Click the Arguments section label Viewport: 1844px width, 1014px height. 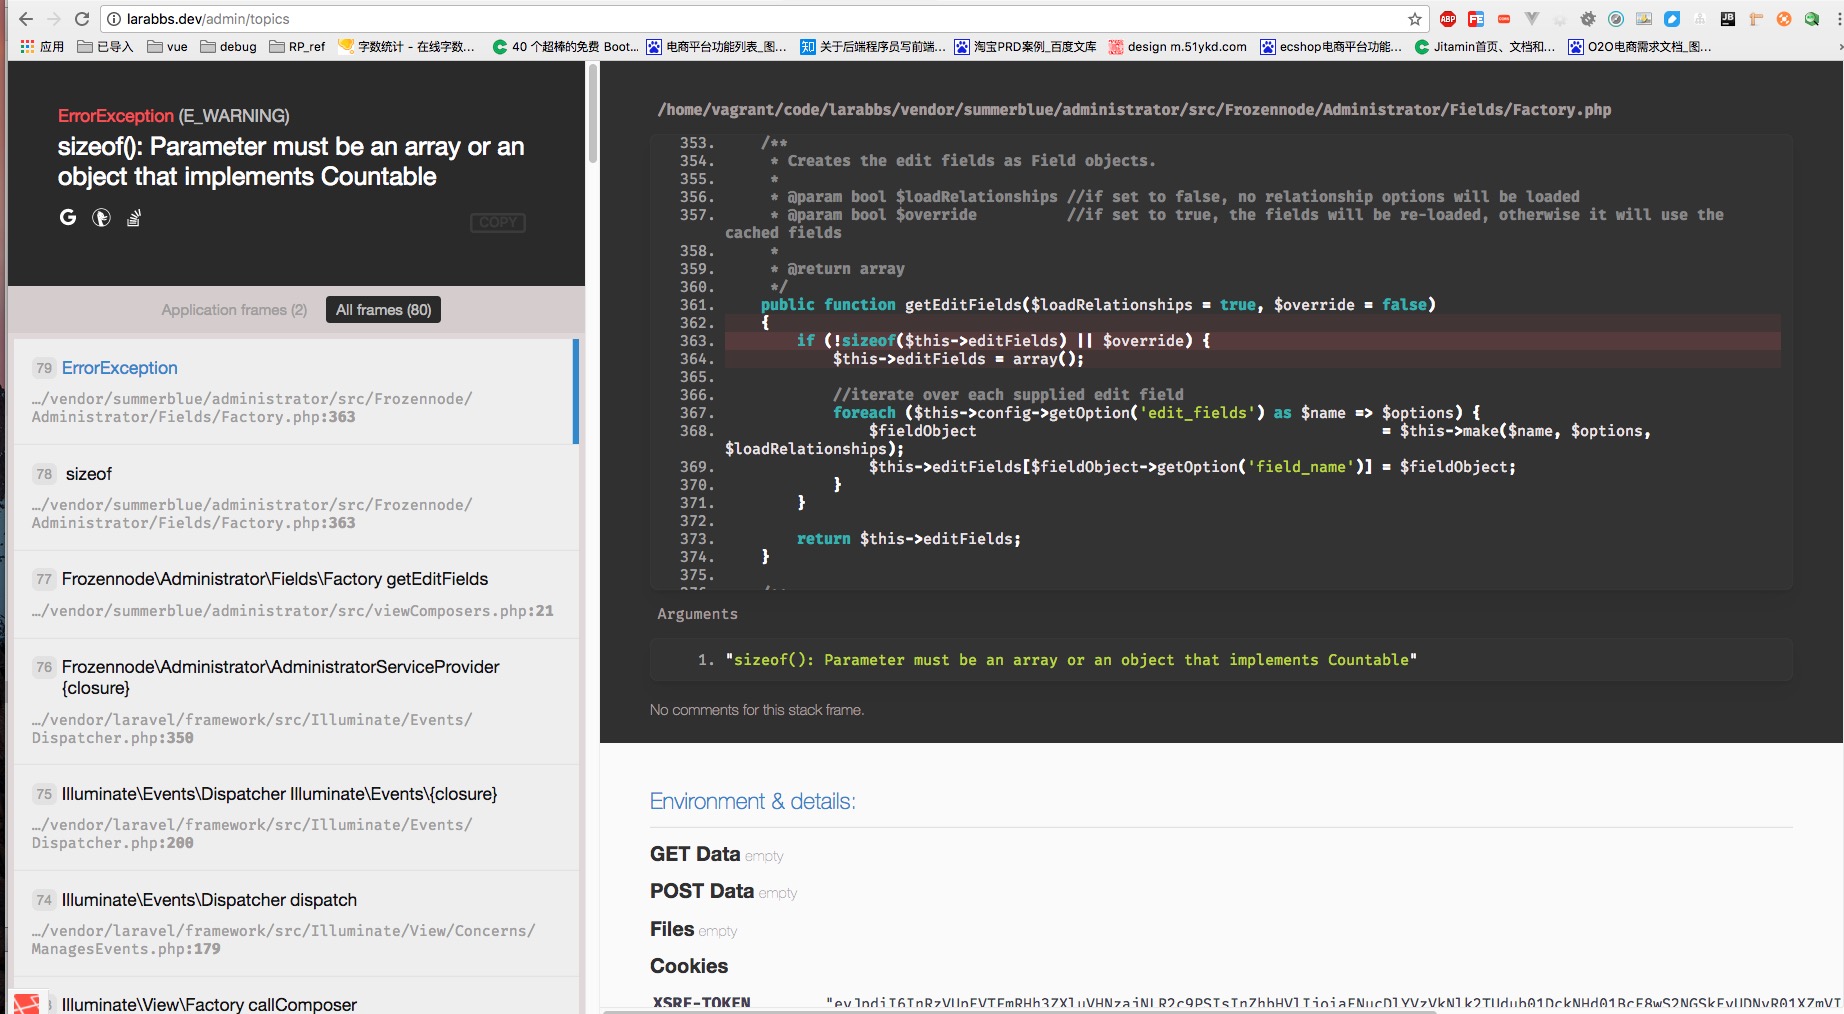pos(697,614)
